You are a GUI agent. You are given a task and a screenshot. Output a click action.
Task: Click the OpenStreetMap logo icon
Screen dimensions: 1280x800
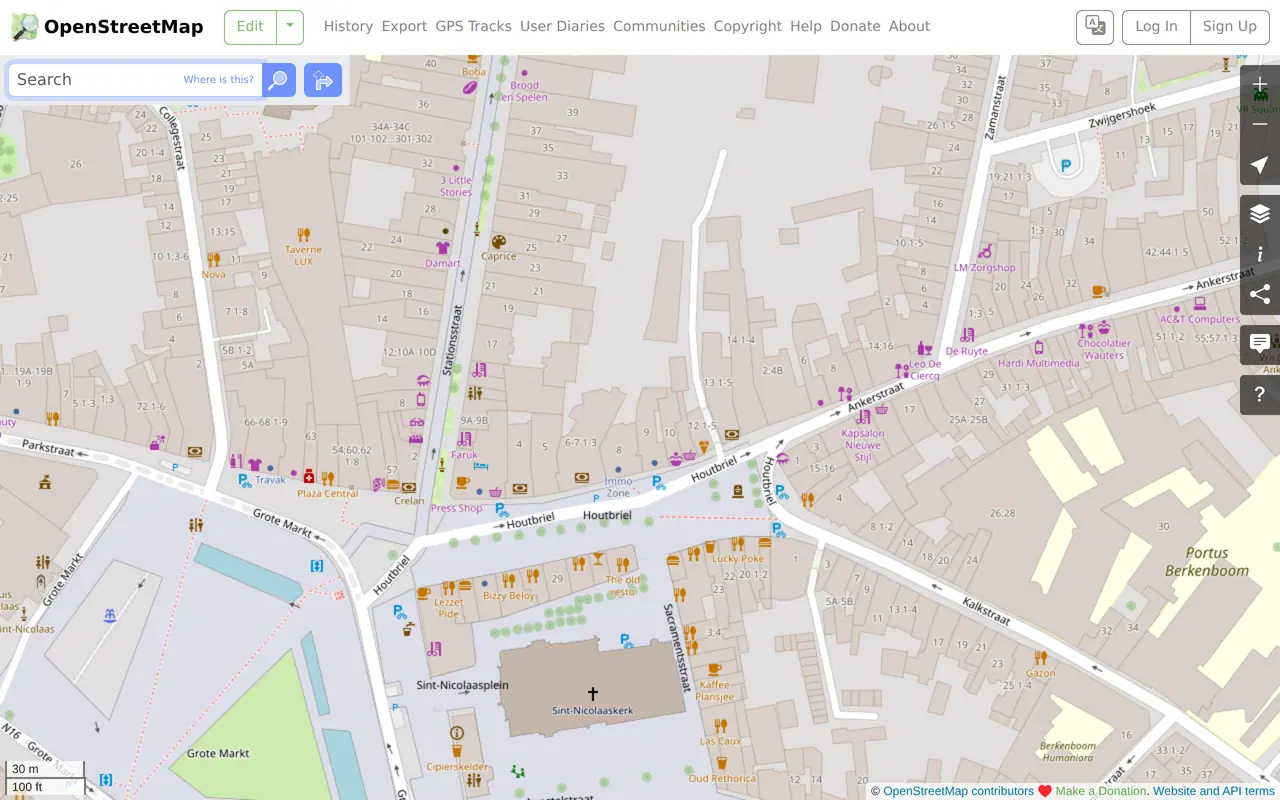coord(25,27)
